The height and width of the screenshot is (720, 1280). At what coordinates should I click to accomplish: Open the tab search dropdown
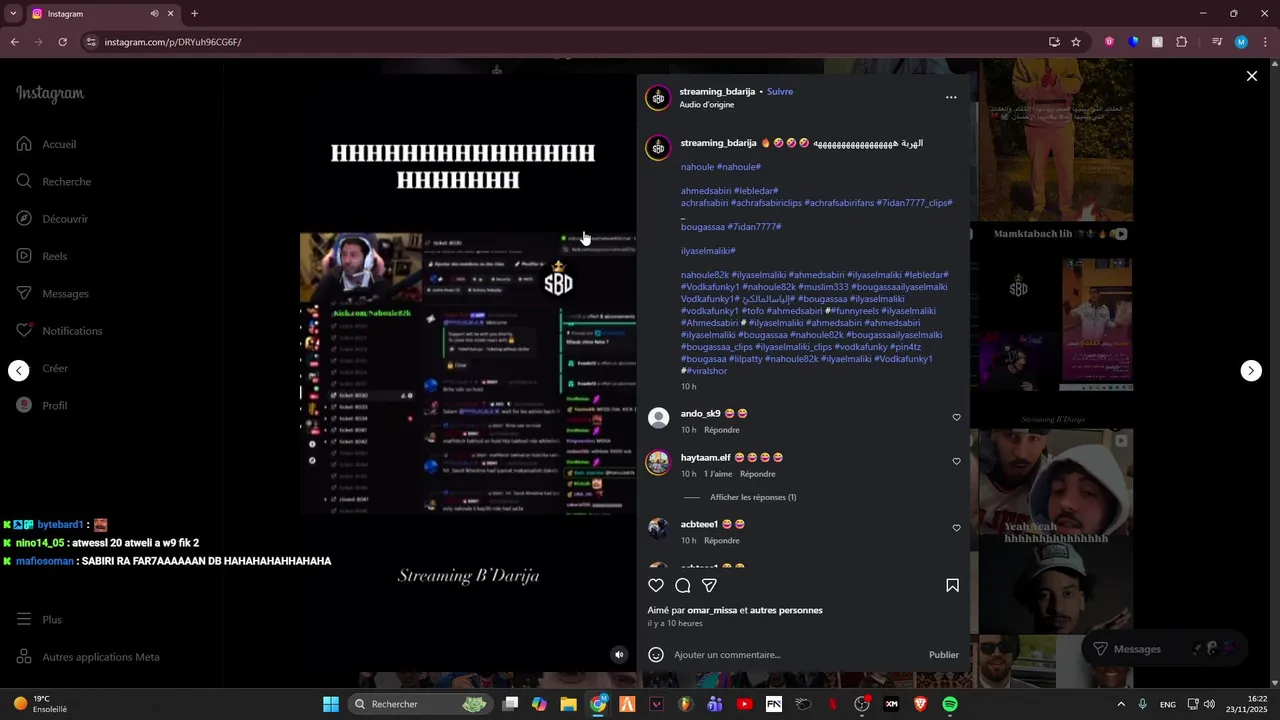point(13,13)
